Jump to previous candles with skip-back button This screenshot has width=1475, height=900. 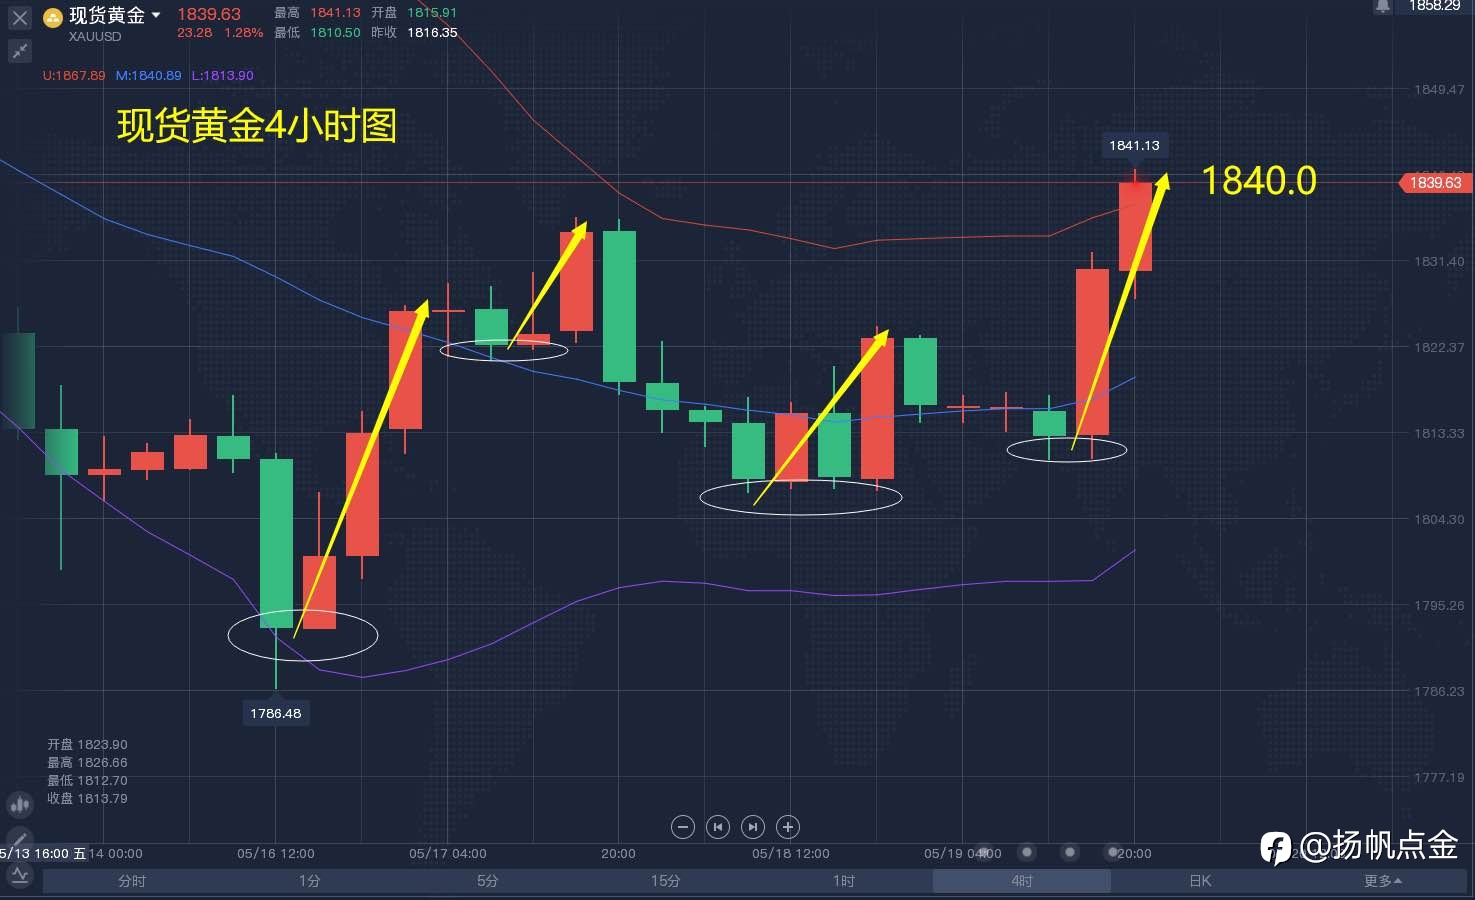pyautogui.click(x=718, y=827)
